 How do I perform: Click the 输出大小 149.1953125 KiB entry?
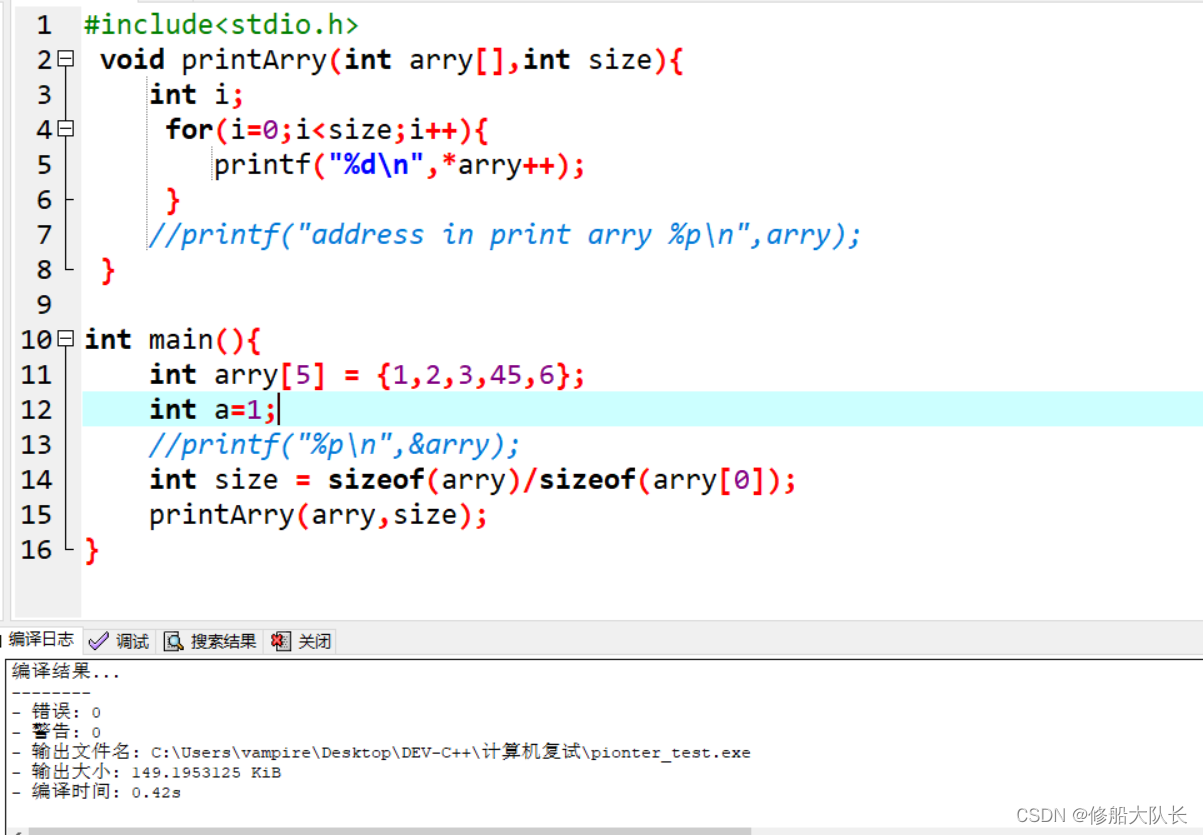pyautogui.click(x=146, y=772)
